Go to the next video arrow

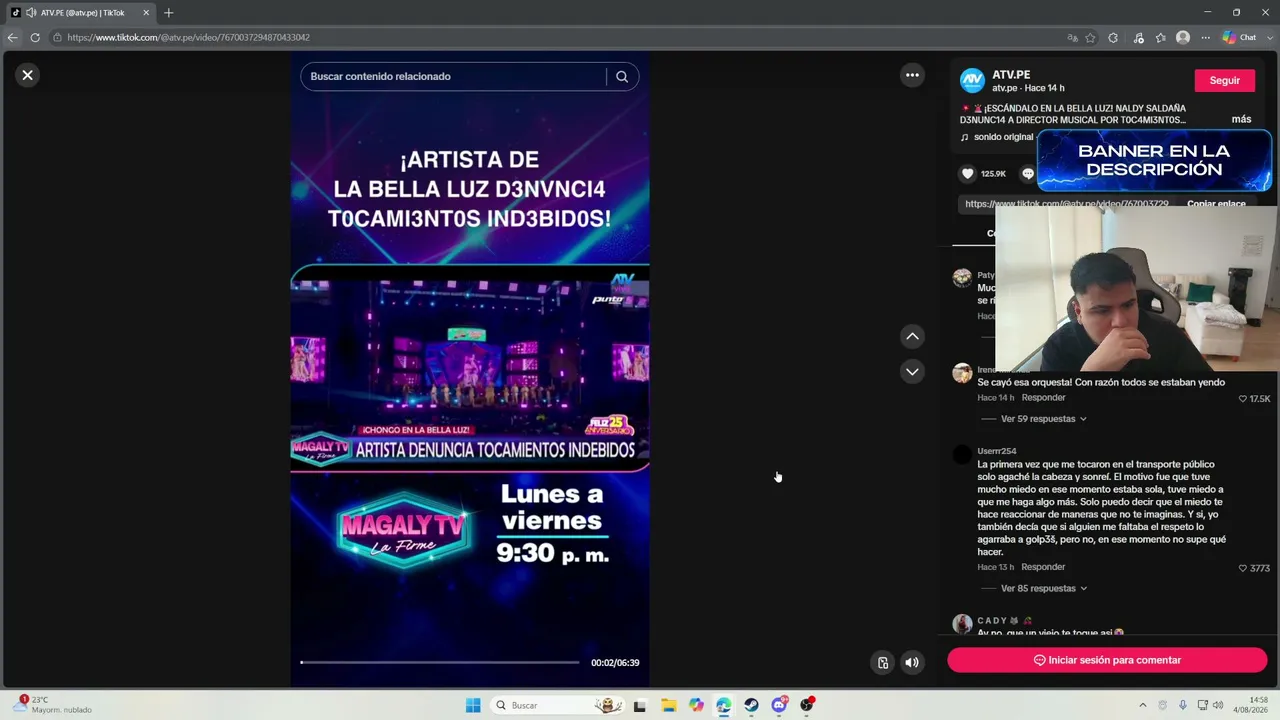click(912, 372)
